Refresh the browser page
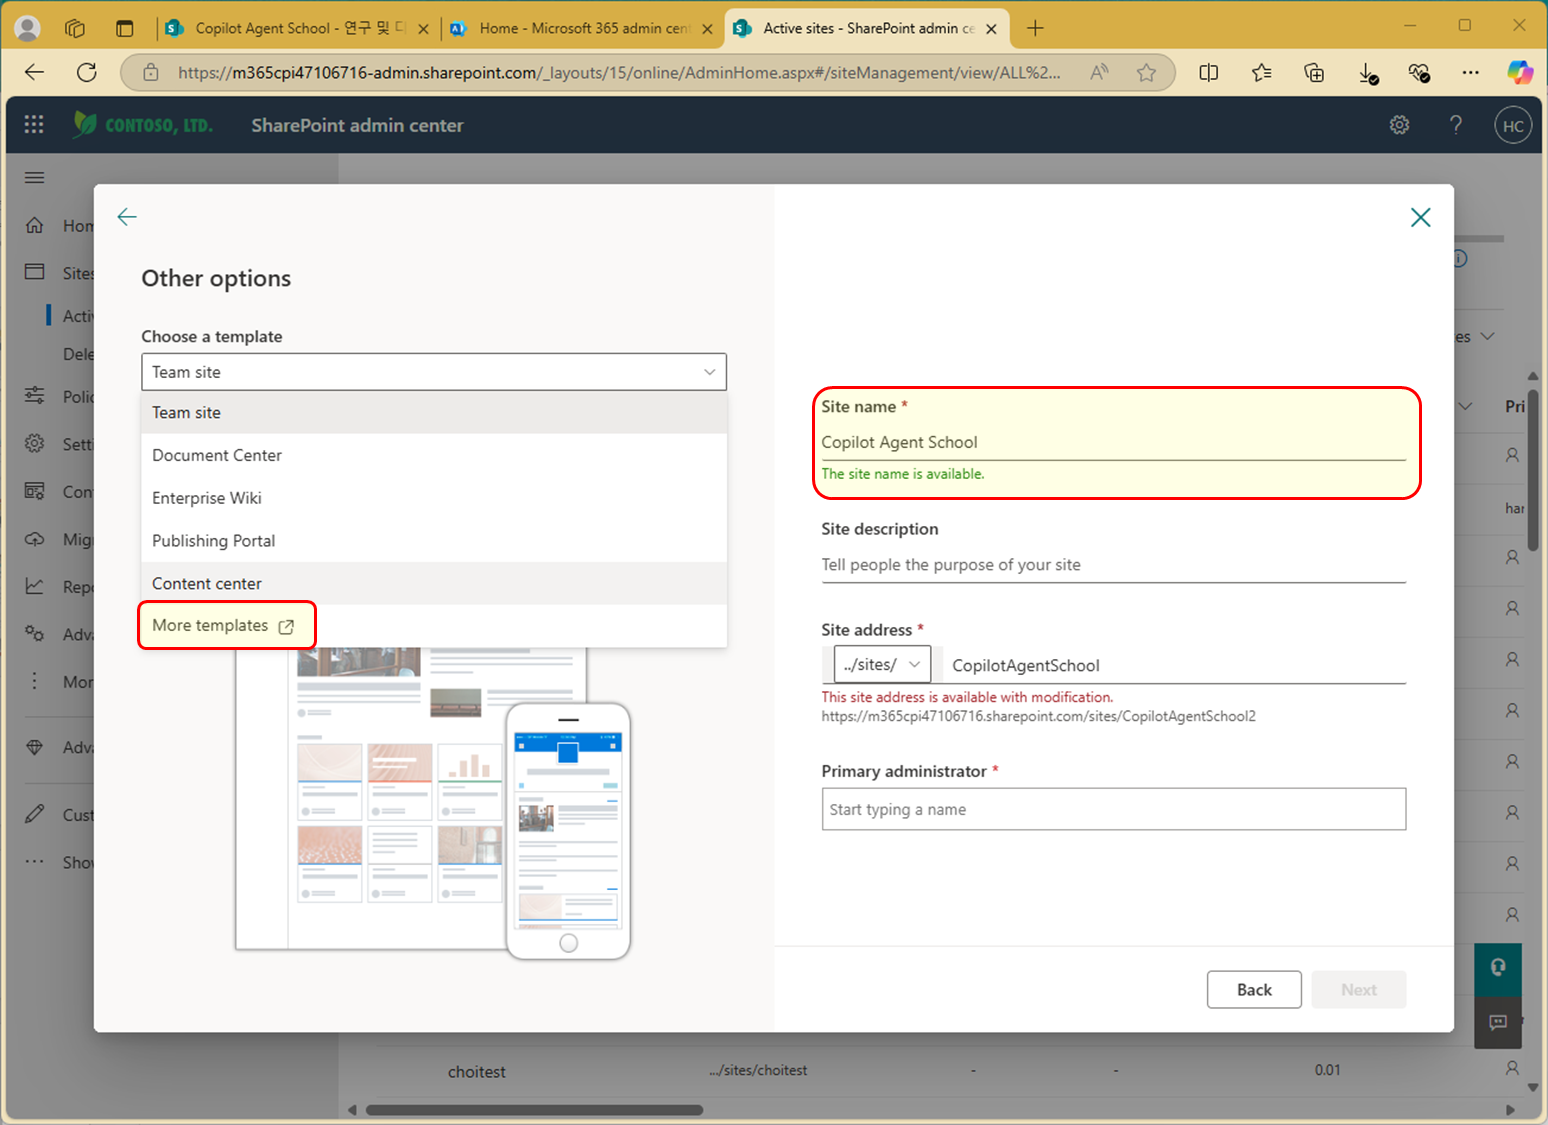Viewport: 1548px width, 1125px height. [x=87, y=72]
